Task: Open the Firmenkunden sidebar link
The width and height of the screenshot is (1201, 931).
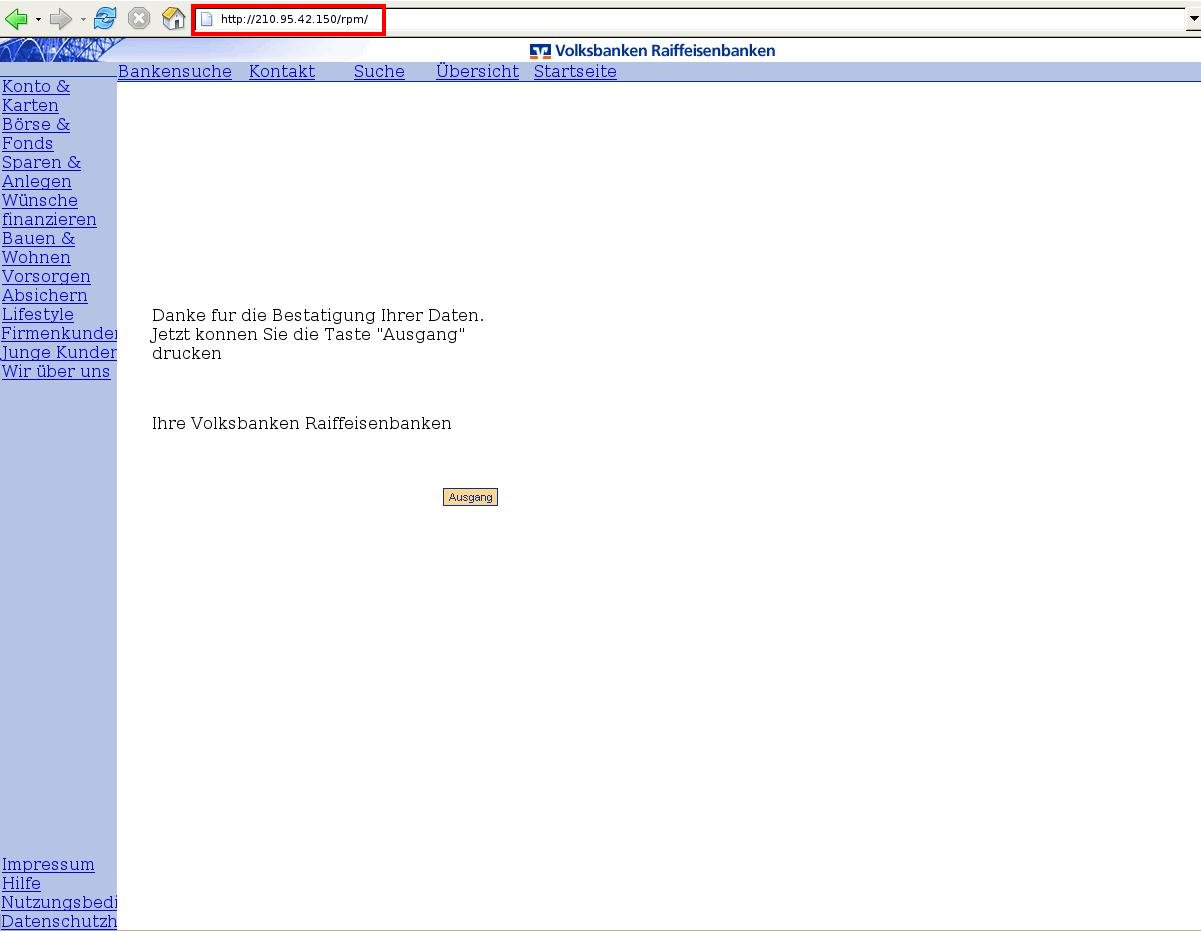Action: point(59,334)
